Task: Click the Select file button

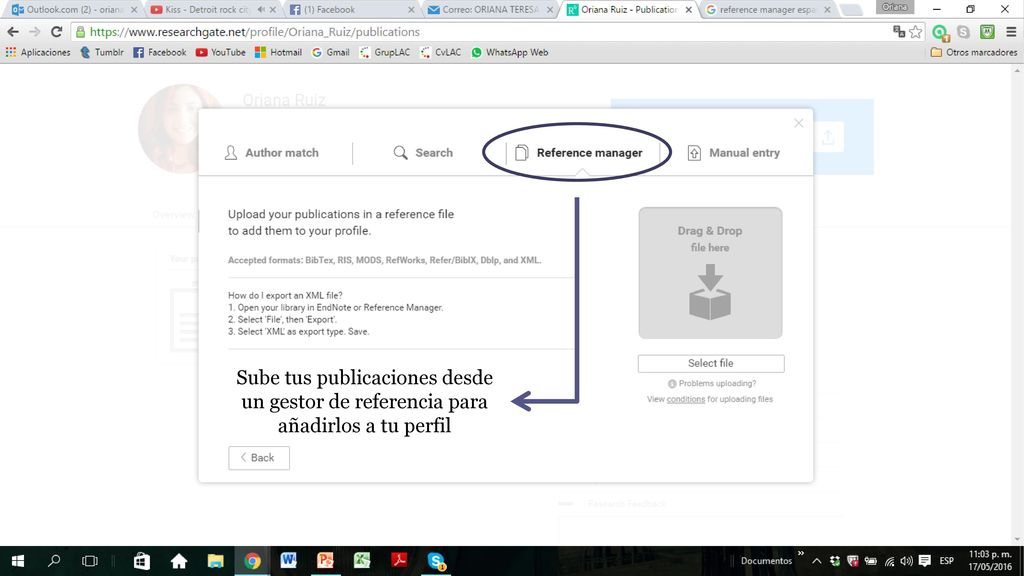Action: tap(711, 363)
